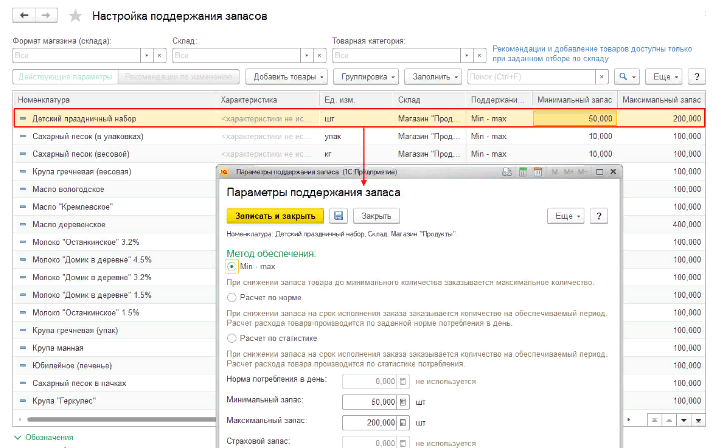Click the Закрыть button in dialog
717x448 pixels.
point(375,215)
